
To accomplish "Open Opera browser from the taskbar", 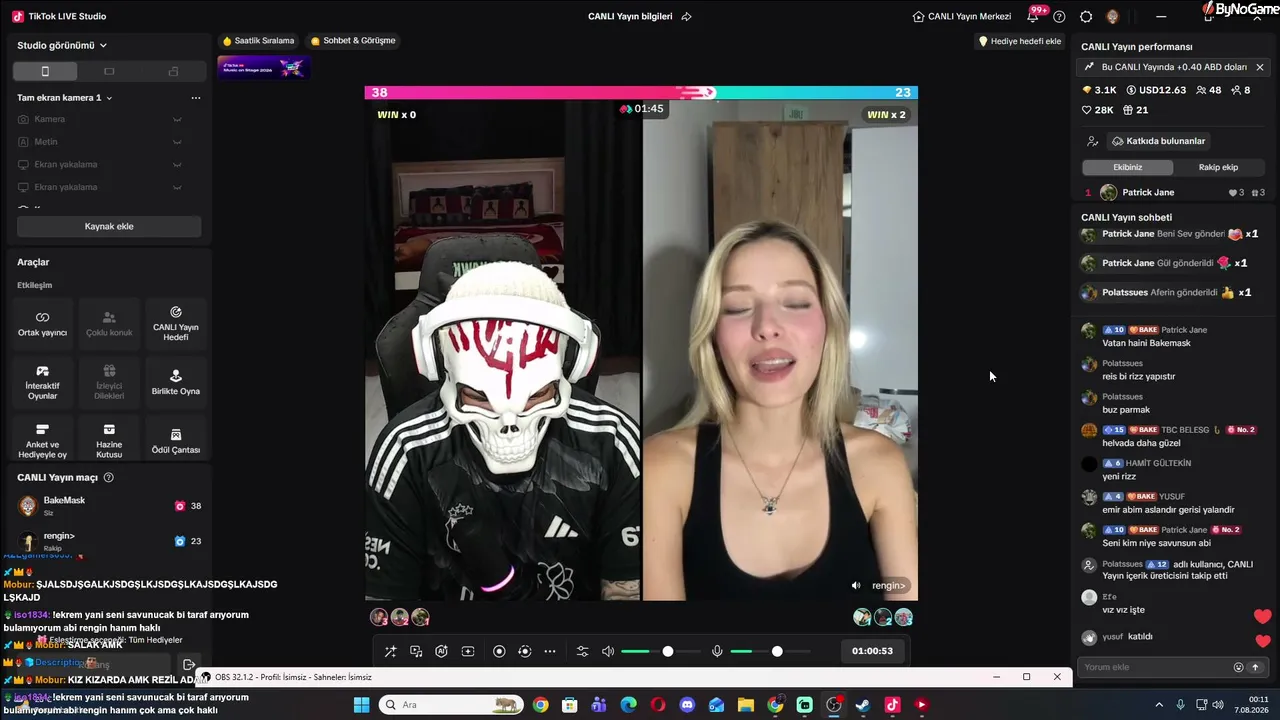I will (x=657, y=705).
